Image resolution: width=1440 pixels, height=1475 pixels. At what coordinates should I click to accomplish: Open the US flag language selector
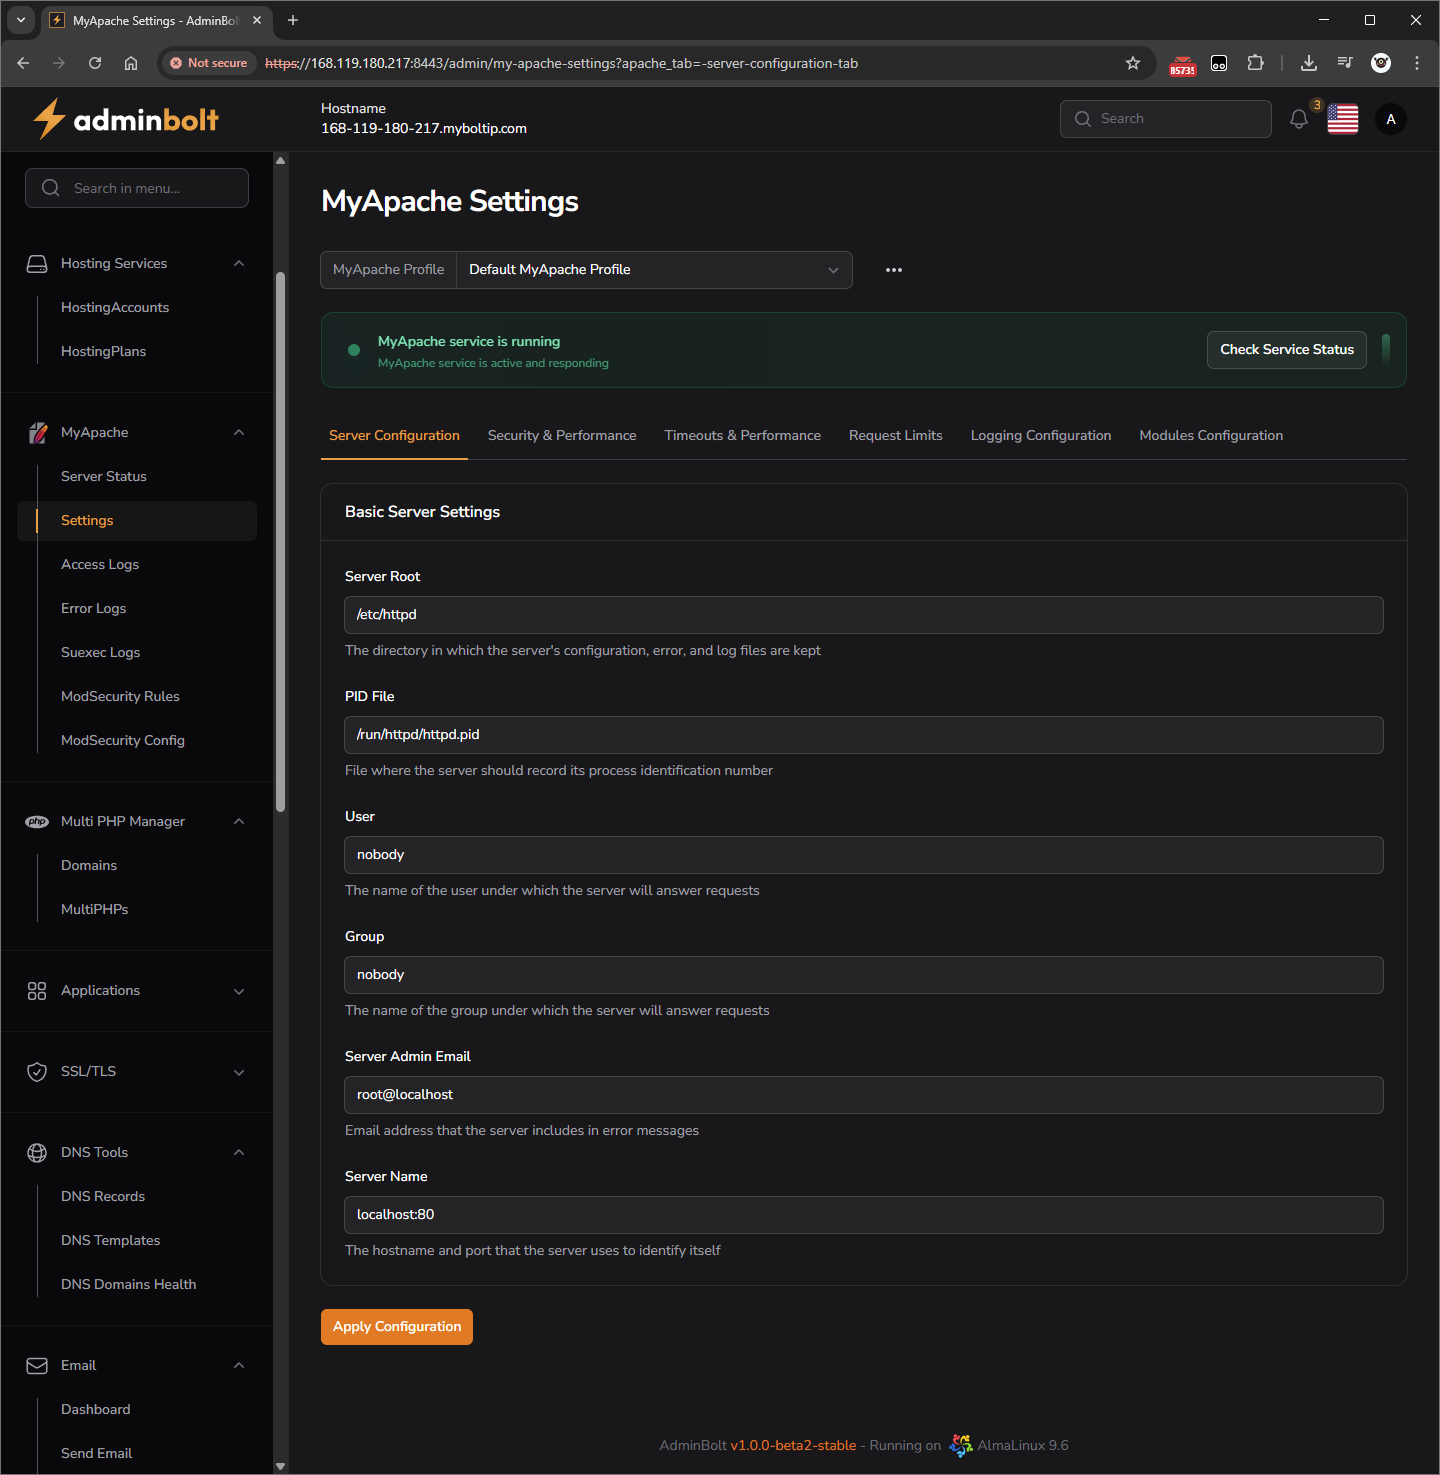click(1342, 119)
